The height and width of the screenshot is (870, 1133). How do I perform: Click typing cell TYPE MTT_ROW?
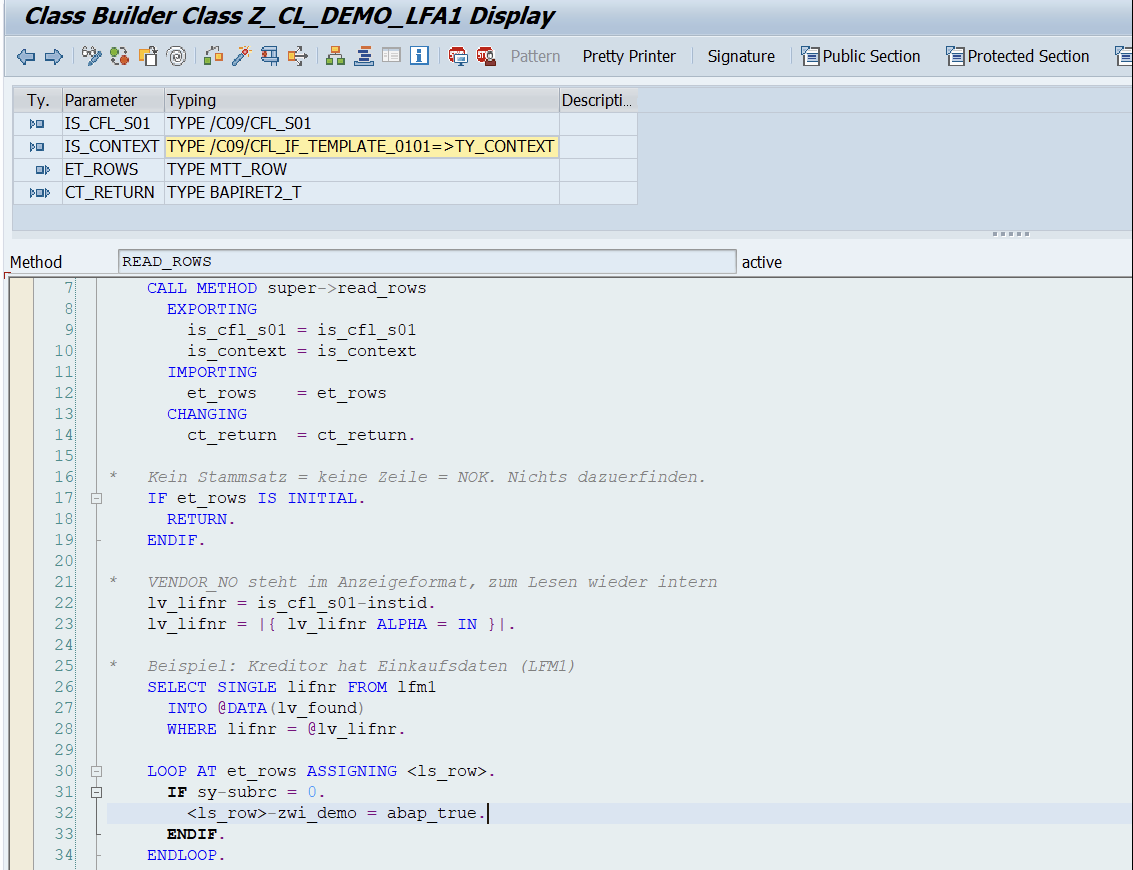coord(362,170)
